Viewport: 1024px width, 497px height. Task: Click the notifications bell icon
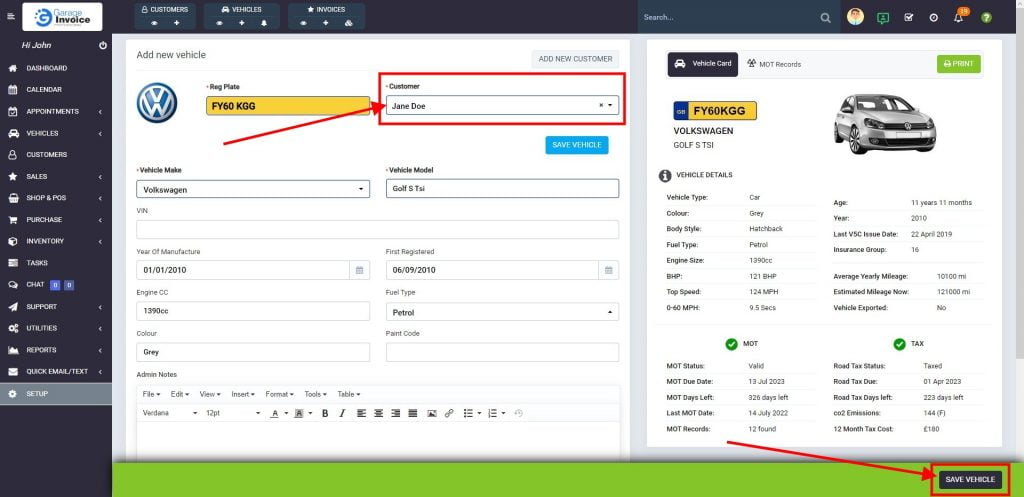point(958,18)
